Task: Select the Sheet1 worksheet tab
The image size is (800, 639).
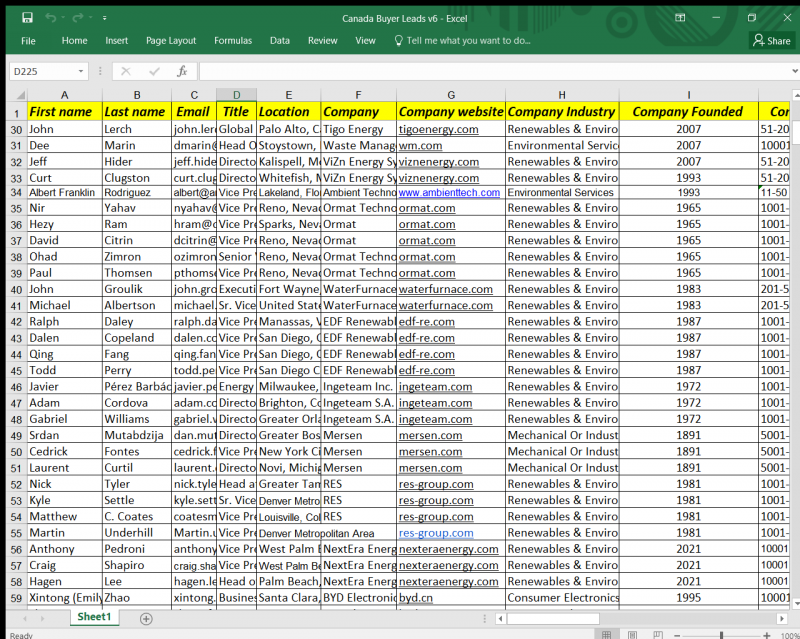Action: click(96, 618)
